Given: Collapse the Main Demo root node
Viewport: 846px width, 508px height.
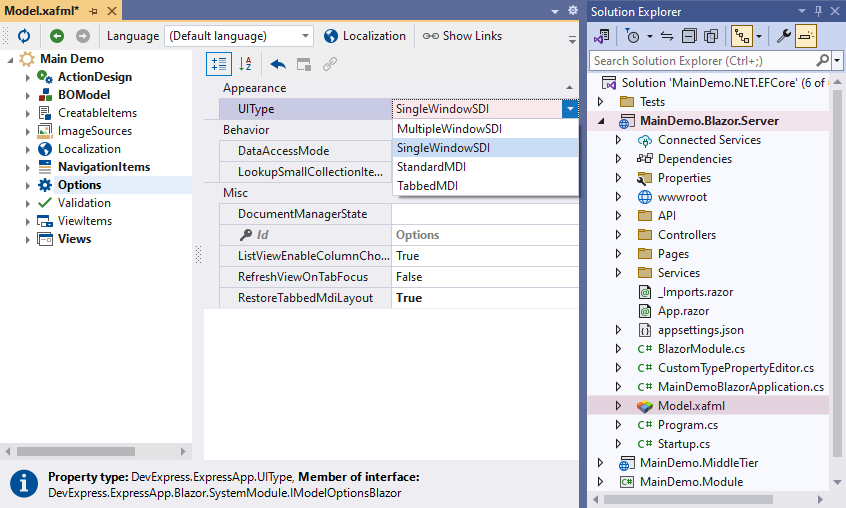Looking at the screenshot, I should (x=10, y=59).
